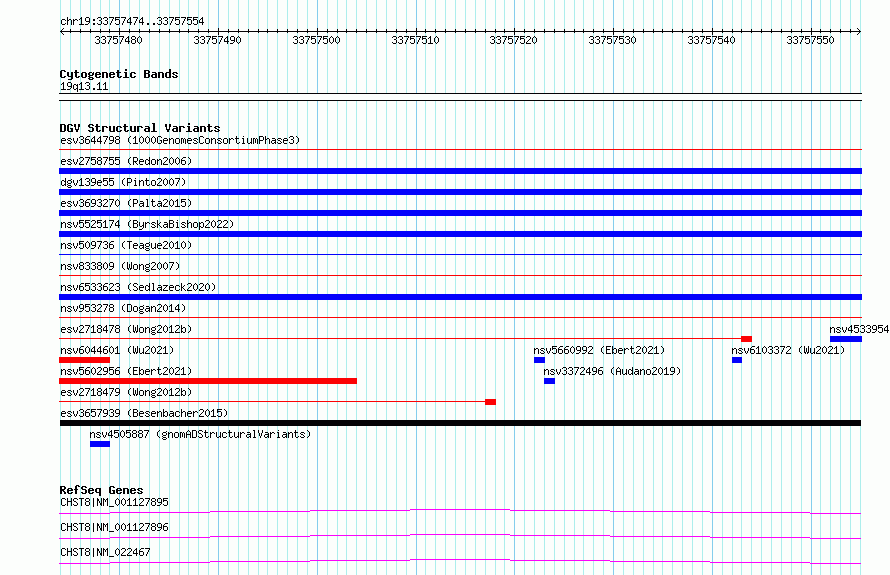The height and width of the screenshot is (575, 890).
Task: Click ruler position 33757480
Action: tap(118, 40)
